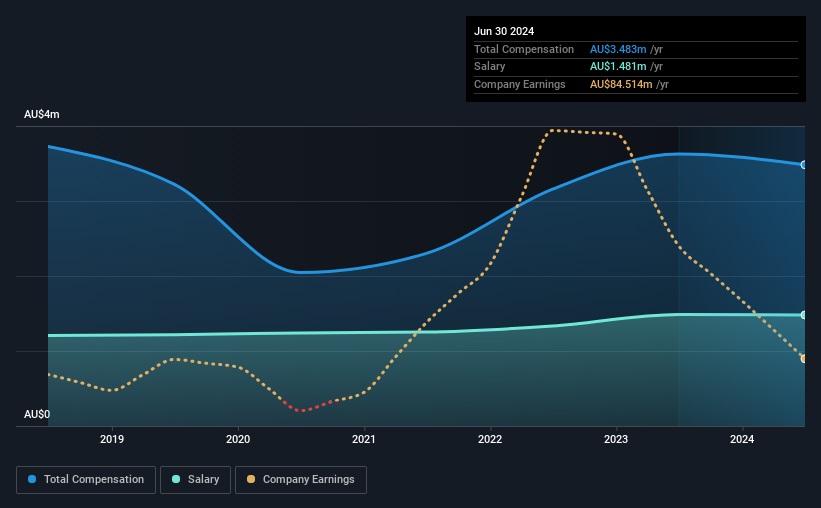Screen dimensions: 821x508
Task: Click the Jun 30 2024 tooltip date
Action: click(x=504, y=31)
